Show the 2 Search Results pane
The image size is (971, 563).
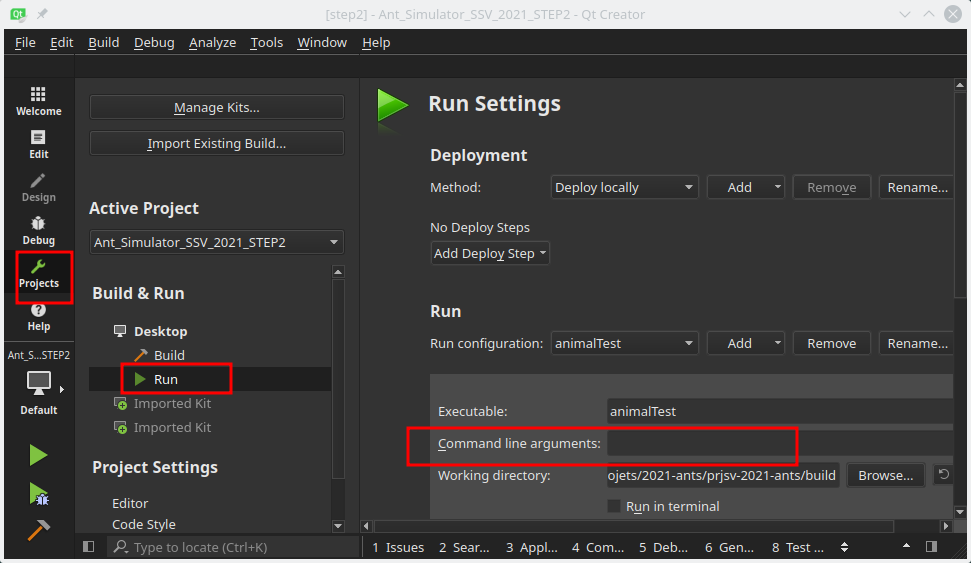[x=464, y=547]
